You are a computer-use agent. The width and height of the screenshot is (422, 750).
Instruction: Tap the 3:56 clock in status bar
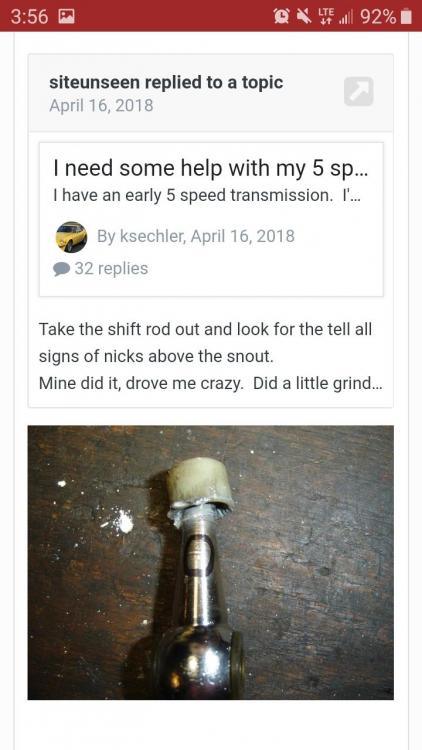(29, 17)
